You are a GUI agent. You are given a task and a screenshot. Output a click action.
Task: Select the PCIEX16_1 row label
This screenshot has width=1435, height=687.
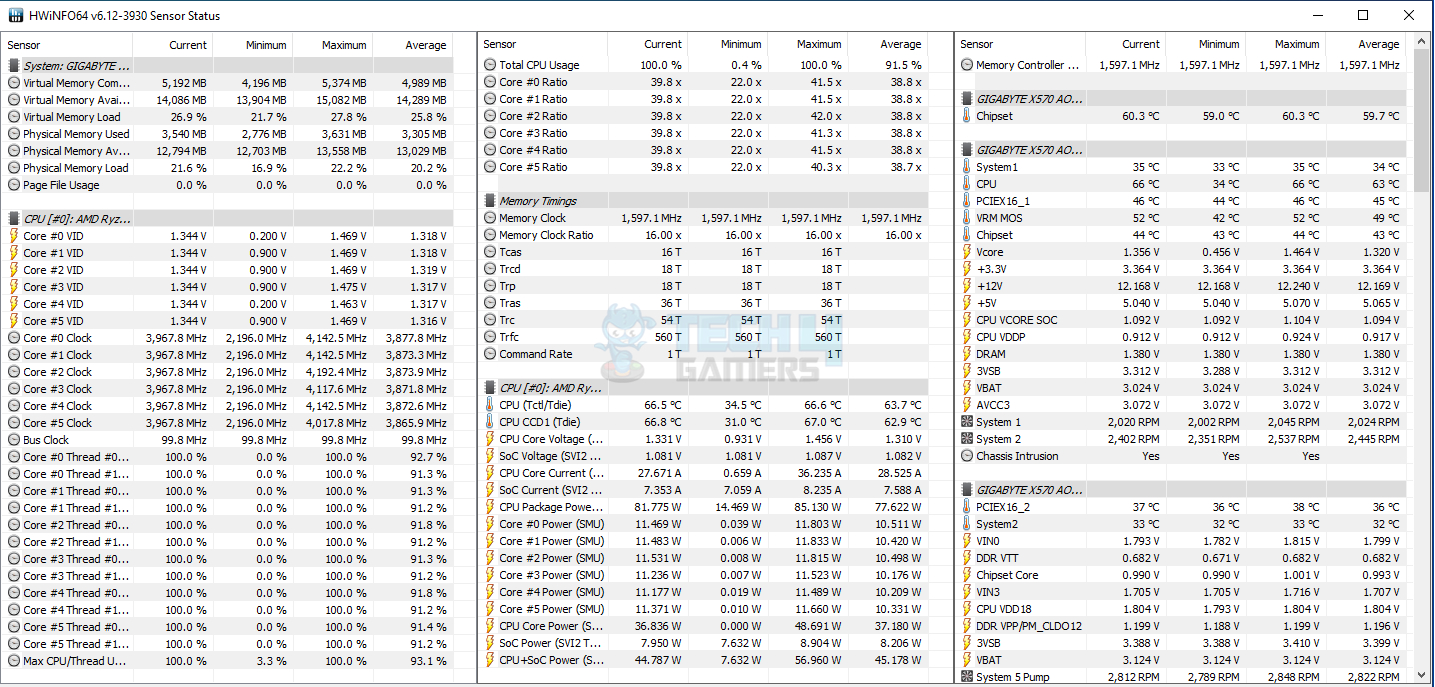click(1003, 201)
